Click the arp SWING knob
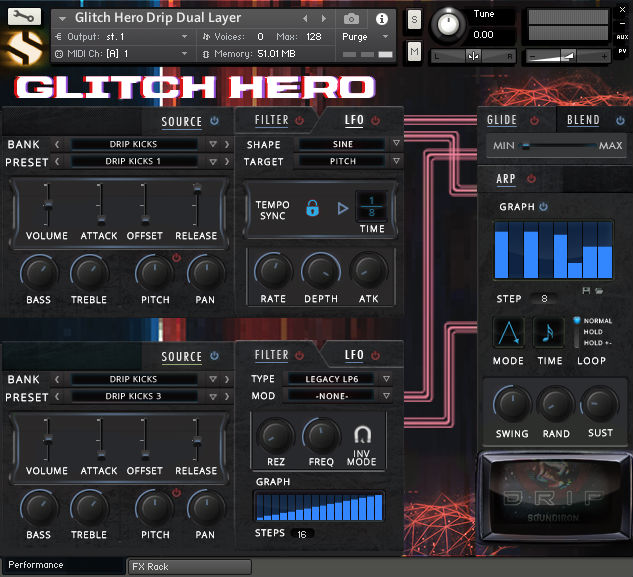 coord(512,405)
